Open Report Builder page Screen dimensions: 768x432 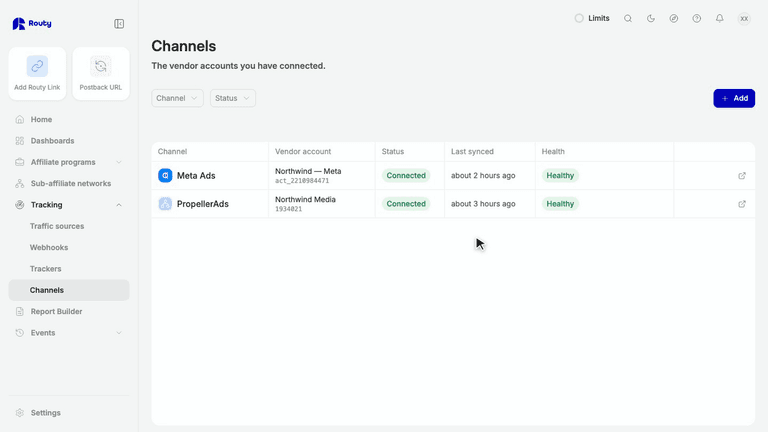[69, 312]
